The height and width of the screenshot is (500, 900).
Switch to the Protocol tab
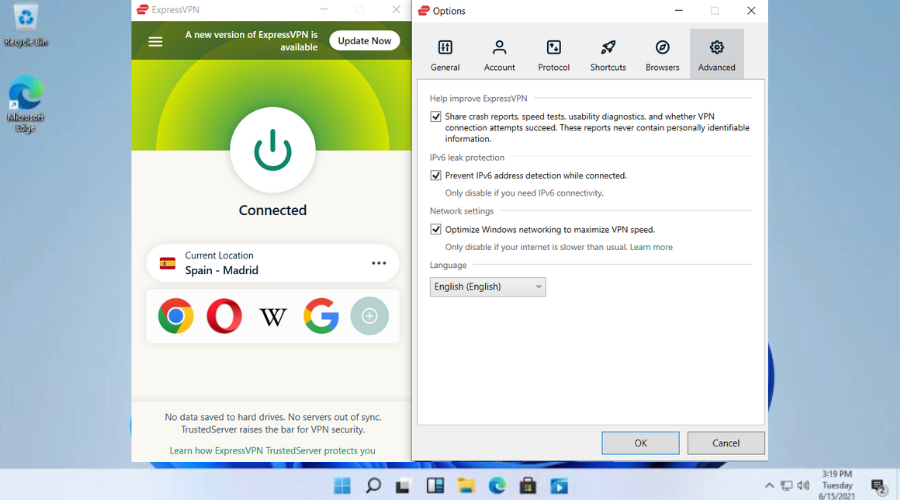click(x=553, y=56)
